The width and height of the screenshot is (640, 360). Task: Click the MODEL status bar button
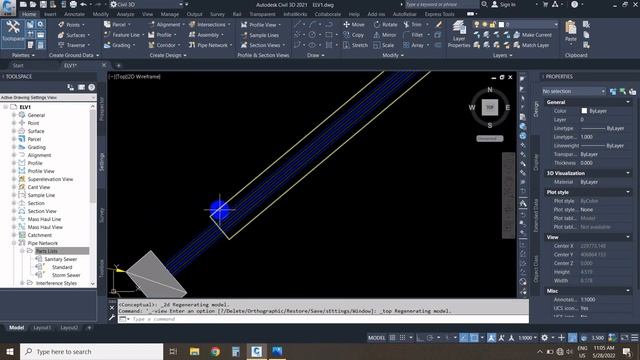376,338
